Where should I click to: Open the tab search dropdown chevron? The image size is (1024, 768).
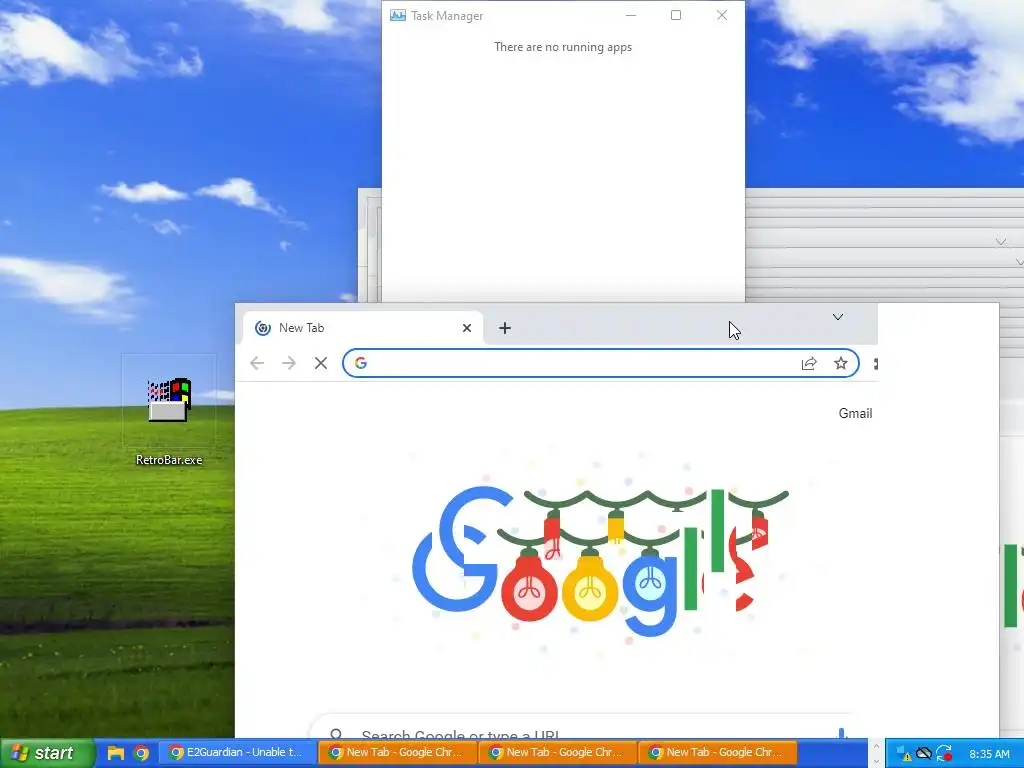pyautogui.click(x=838, y=317)
